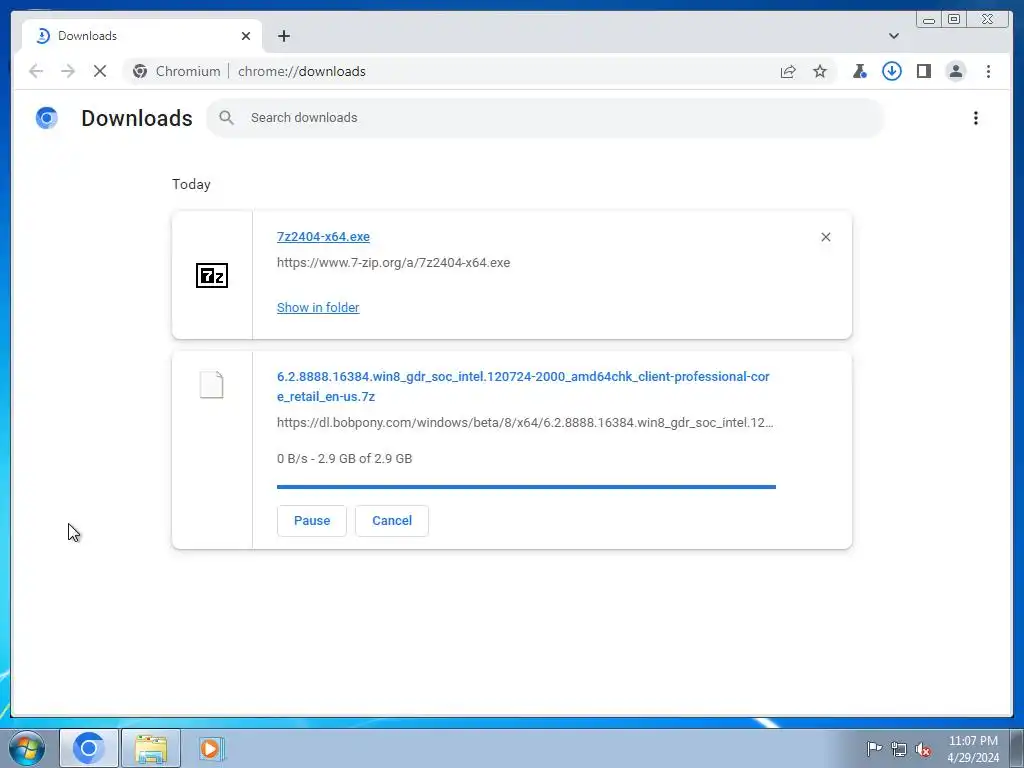The height and width of the screenshot is (768, 1024).
Task: Toggle the side panel icon
Action: (x=924, y=71)
